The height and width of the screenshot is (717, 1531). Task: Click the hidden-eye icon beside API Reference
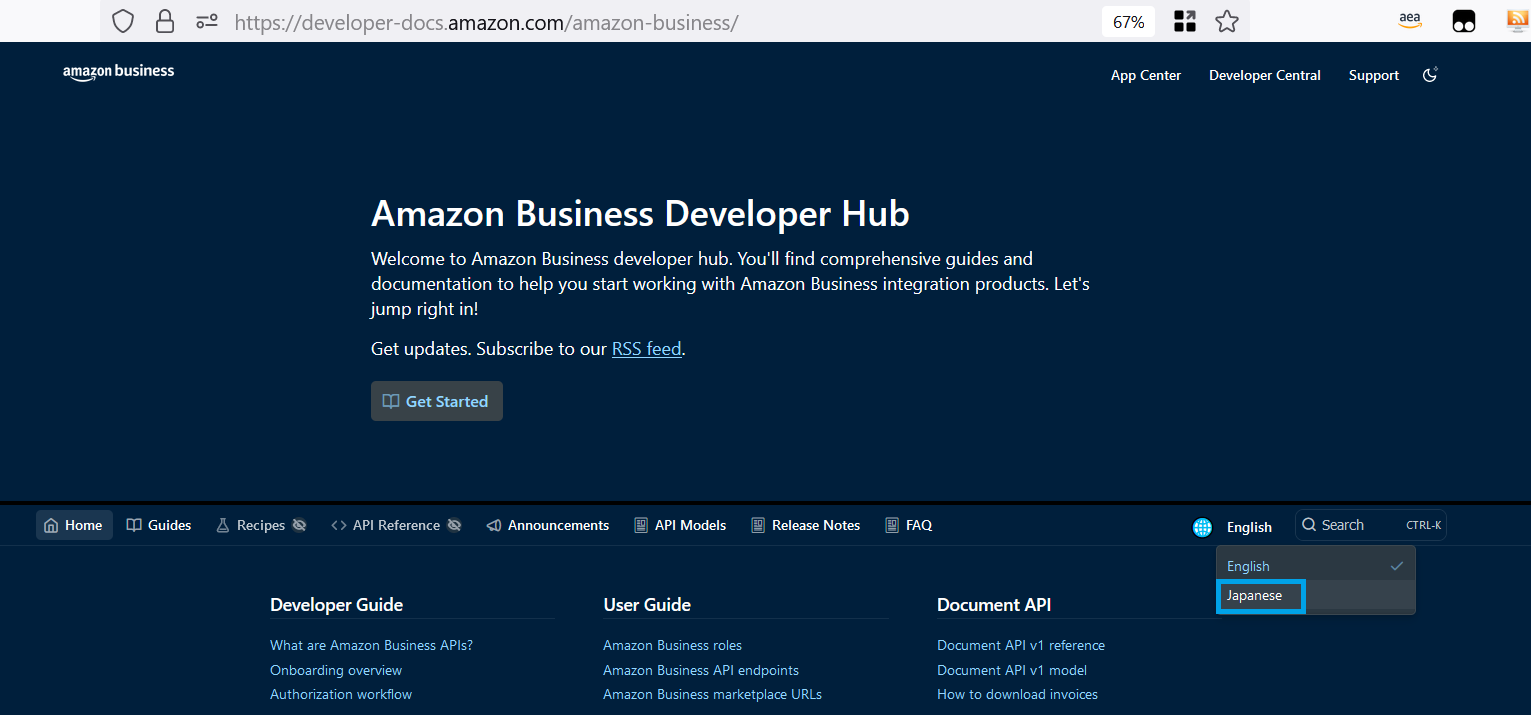click(x=454, y=525)
